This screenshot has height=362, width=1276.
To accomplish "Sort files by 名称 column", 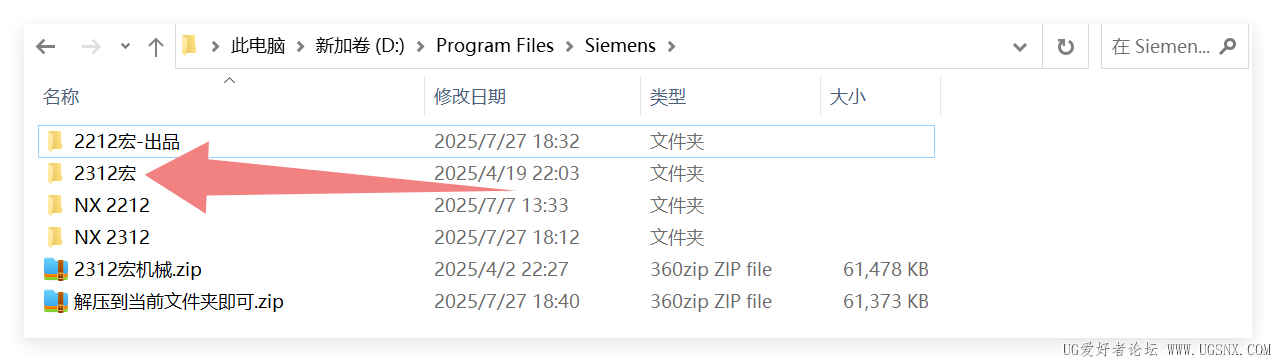I will pyautogui.click(x=61, y=97).
